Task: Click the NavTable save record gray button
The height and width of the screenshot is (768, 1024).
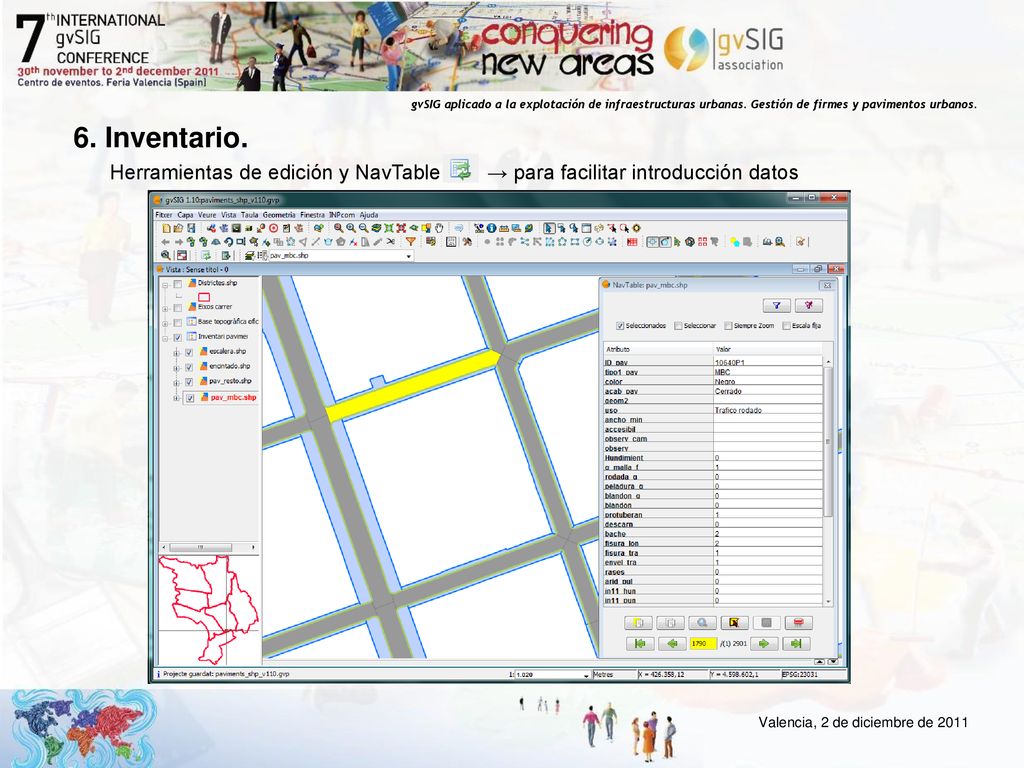Action: 766,622
